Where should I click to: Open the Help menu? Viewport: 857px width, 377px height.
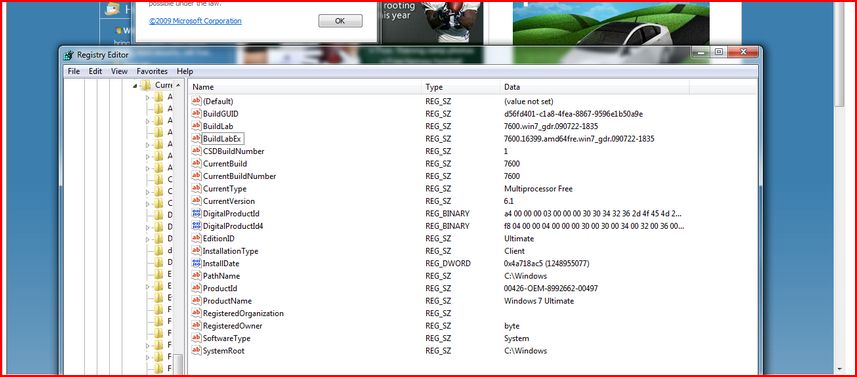coord(185,72)
